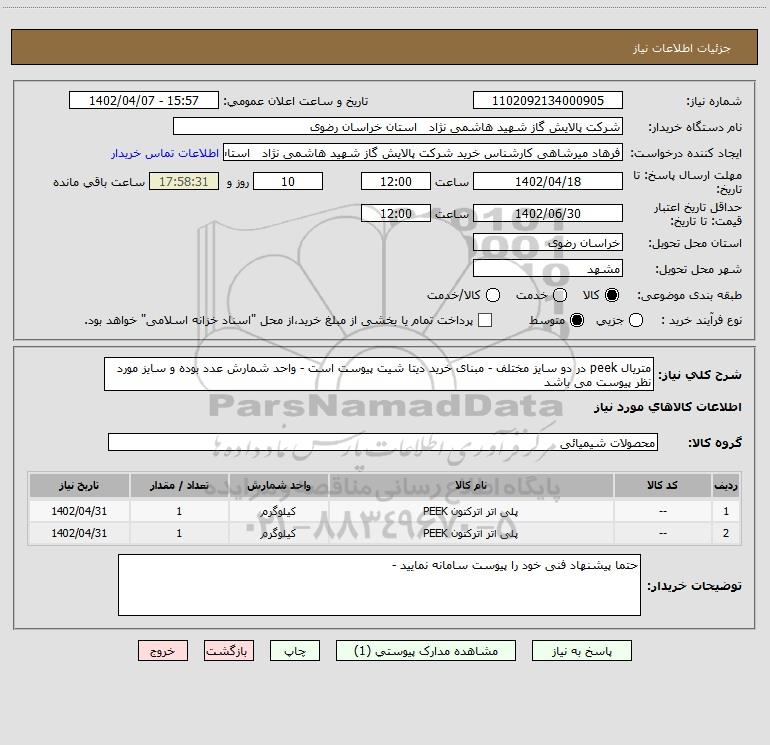Click the مشهد delivery city field
This screenshot has width=770, height=745.
pos(547,269)
